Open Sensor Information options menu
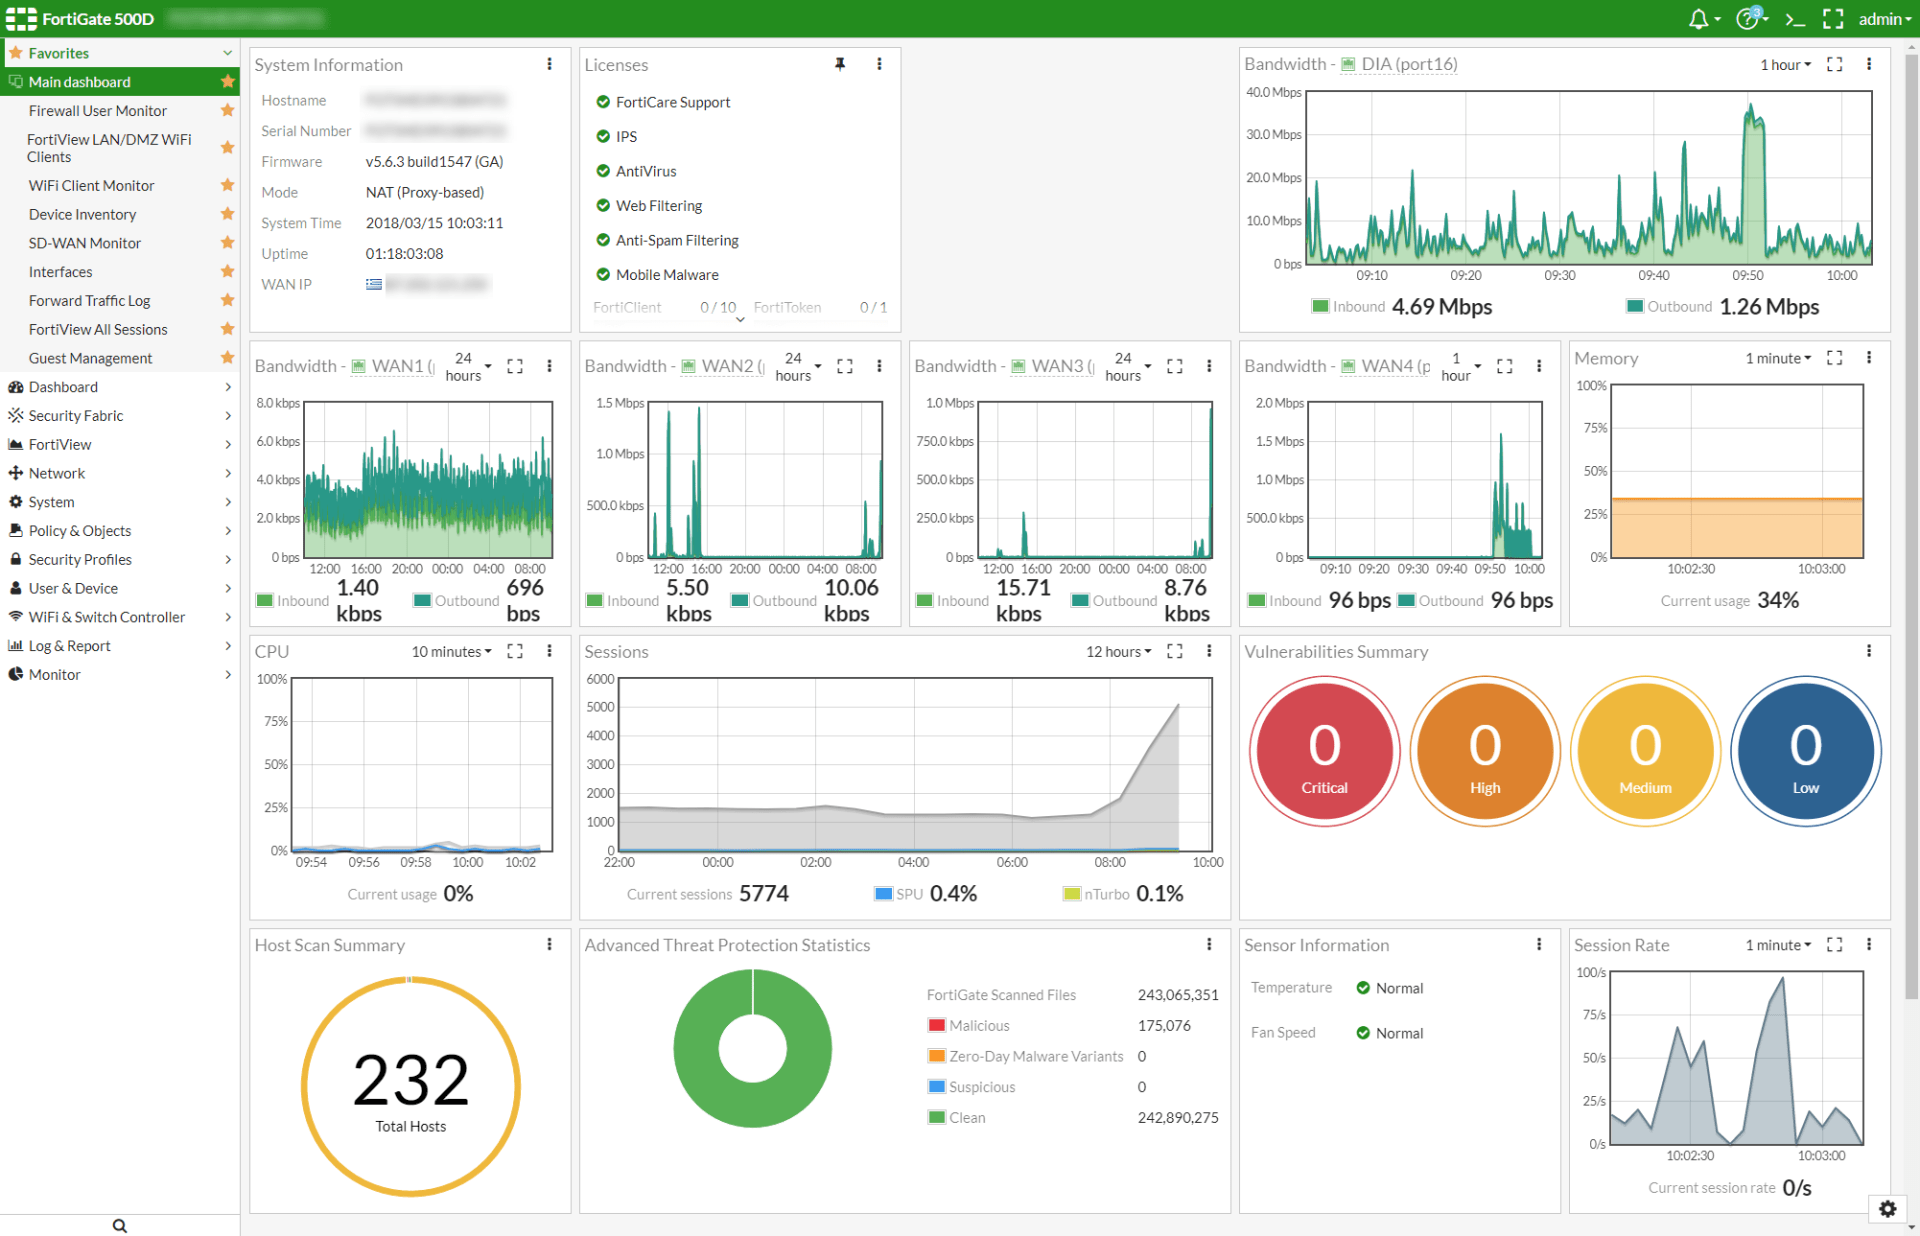 pyautogui.click(x=1539, y=945)
